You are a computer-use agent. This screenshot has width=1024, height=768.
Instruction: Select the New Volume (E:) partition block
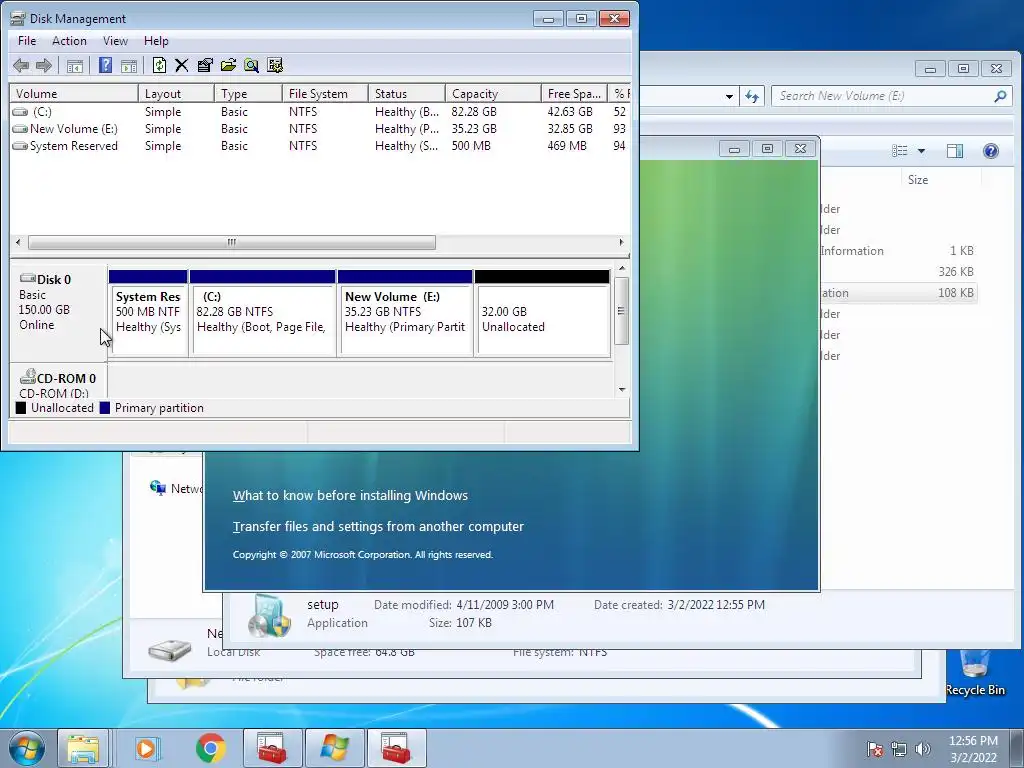406,313
